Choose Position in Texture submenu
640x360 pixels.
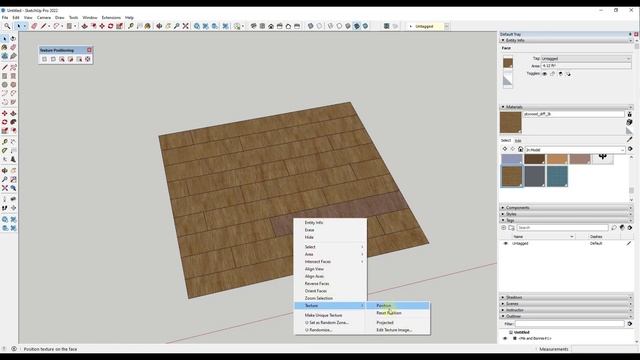coord(398,305)
